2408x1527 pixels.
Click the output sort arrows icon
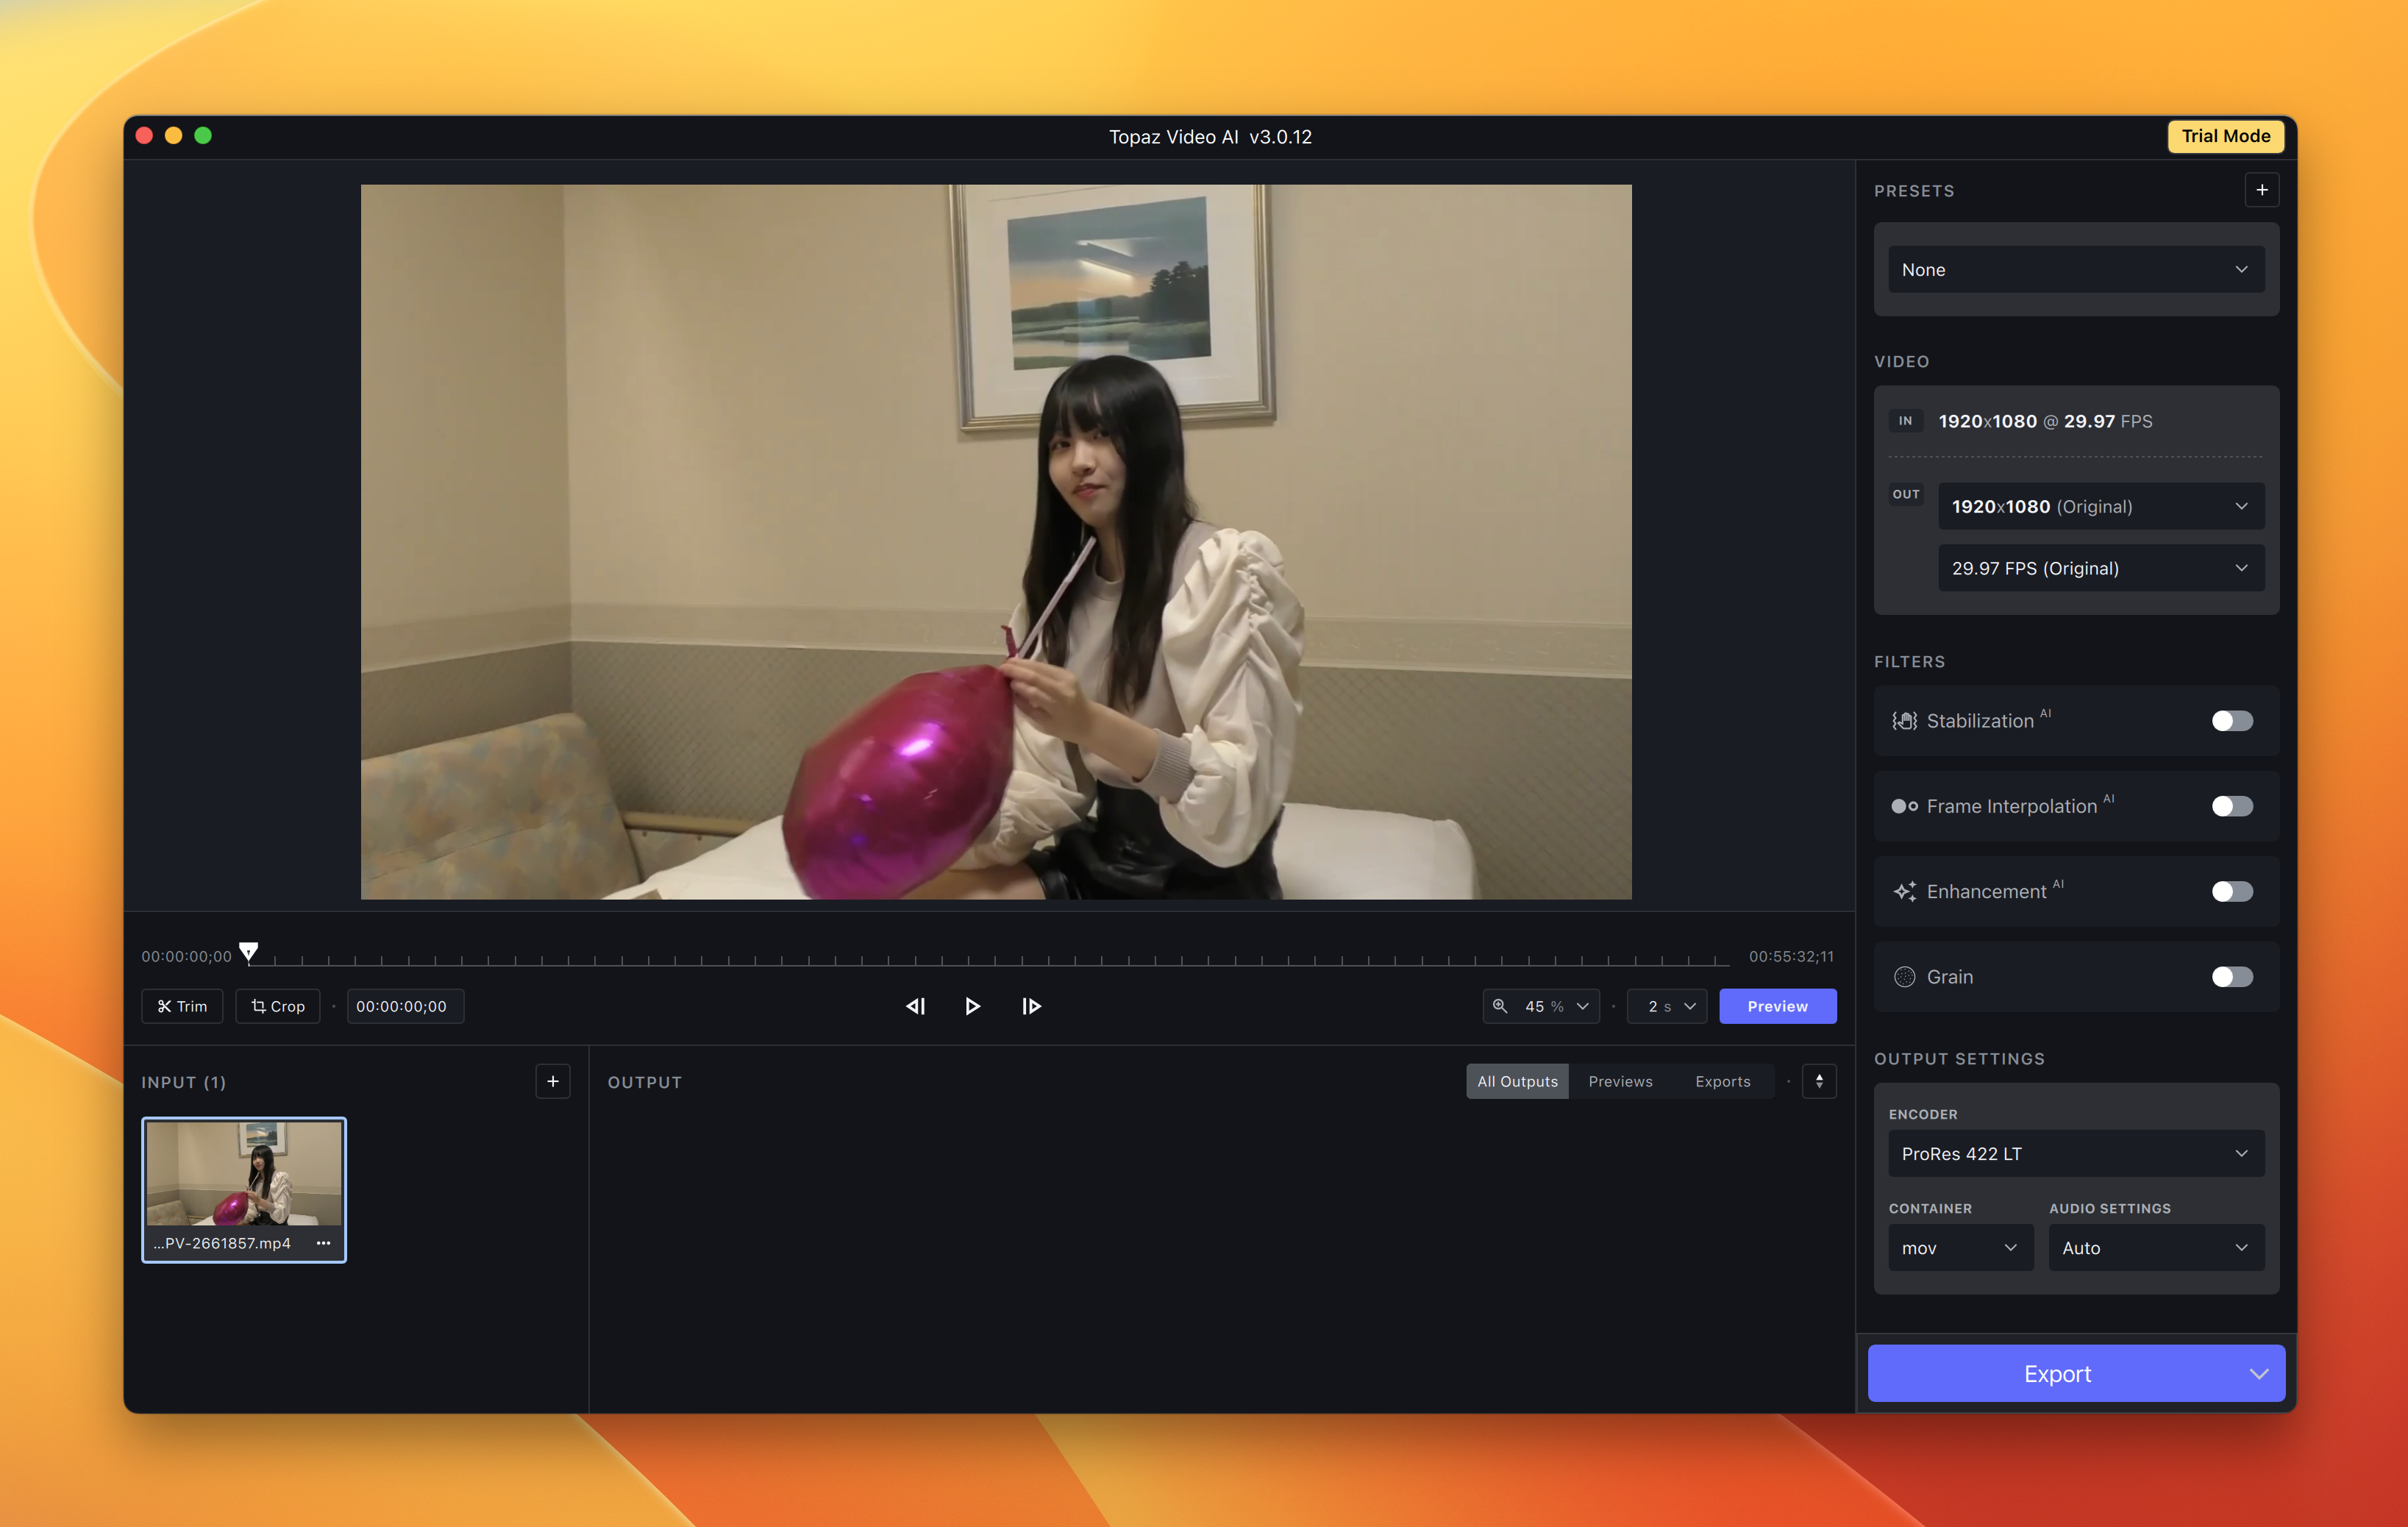tap(1819, 1081)
